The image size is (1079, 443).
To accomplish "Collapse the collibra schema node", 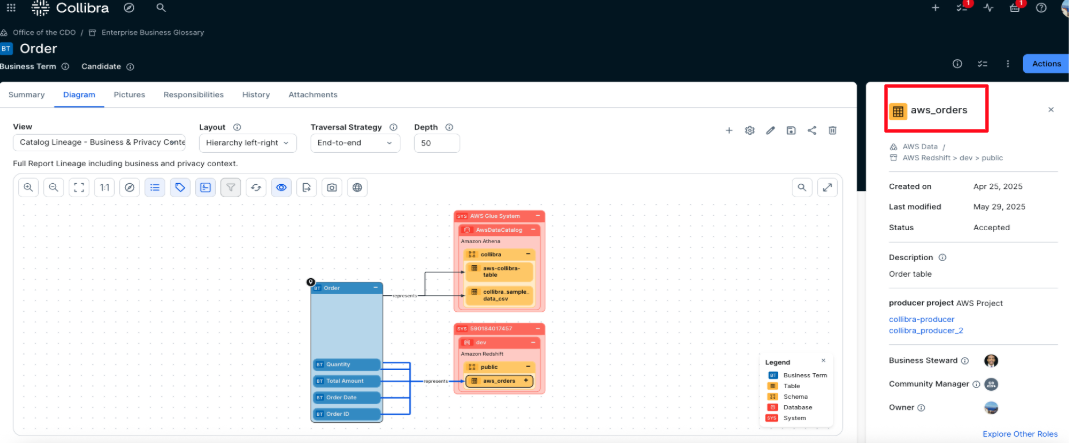I will 528,255.
